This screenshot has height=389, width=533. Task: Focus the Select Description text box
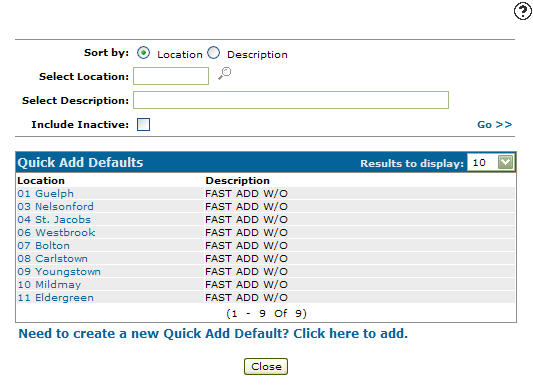click(291, 100)
